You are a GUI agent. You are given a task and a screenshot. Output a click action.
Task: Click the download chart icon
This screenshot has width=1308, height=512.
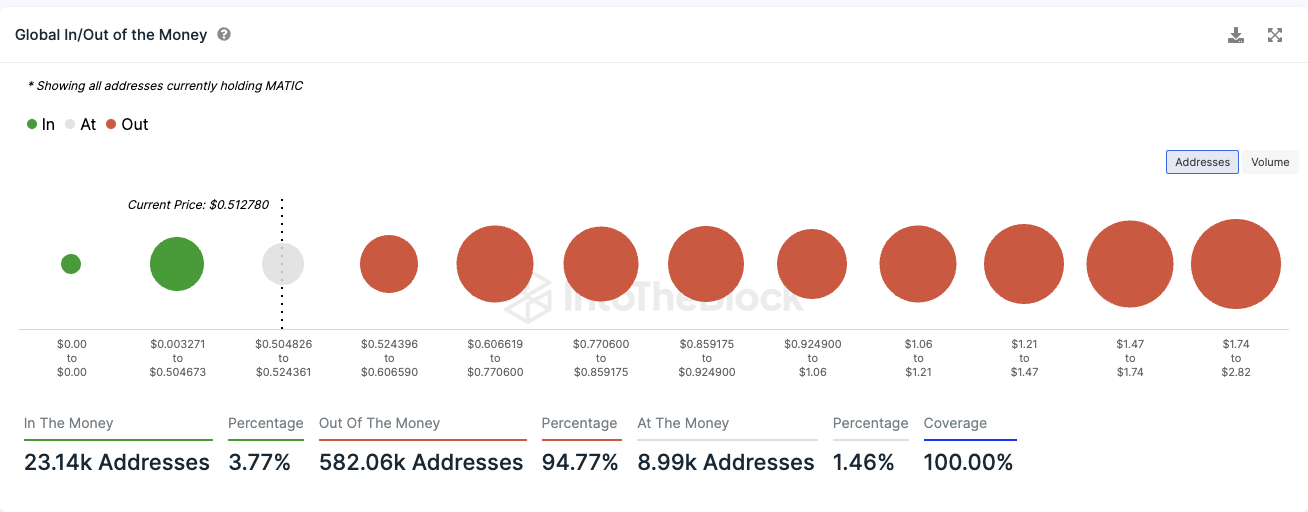tap(1236, 35)
